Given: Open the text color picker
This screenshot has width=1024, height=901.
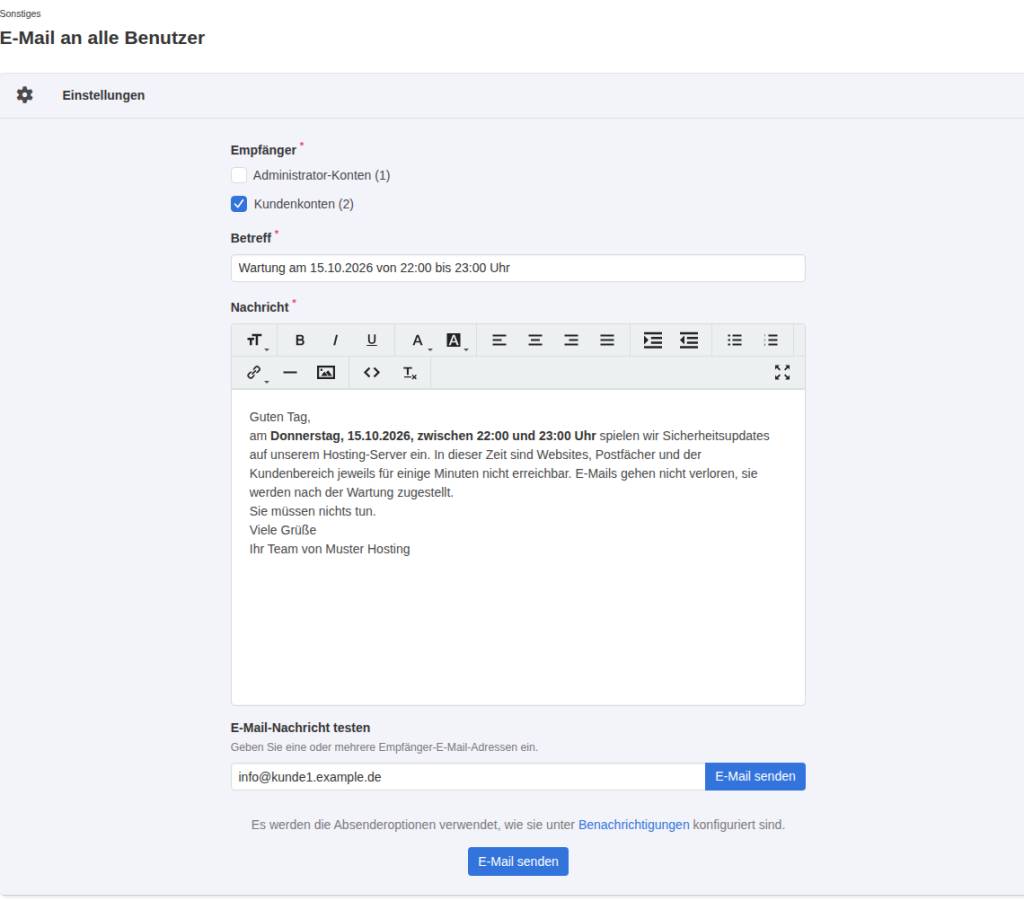Looking at the screenshot, I should (418, 340).
